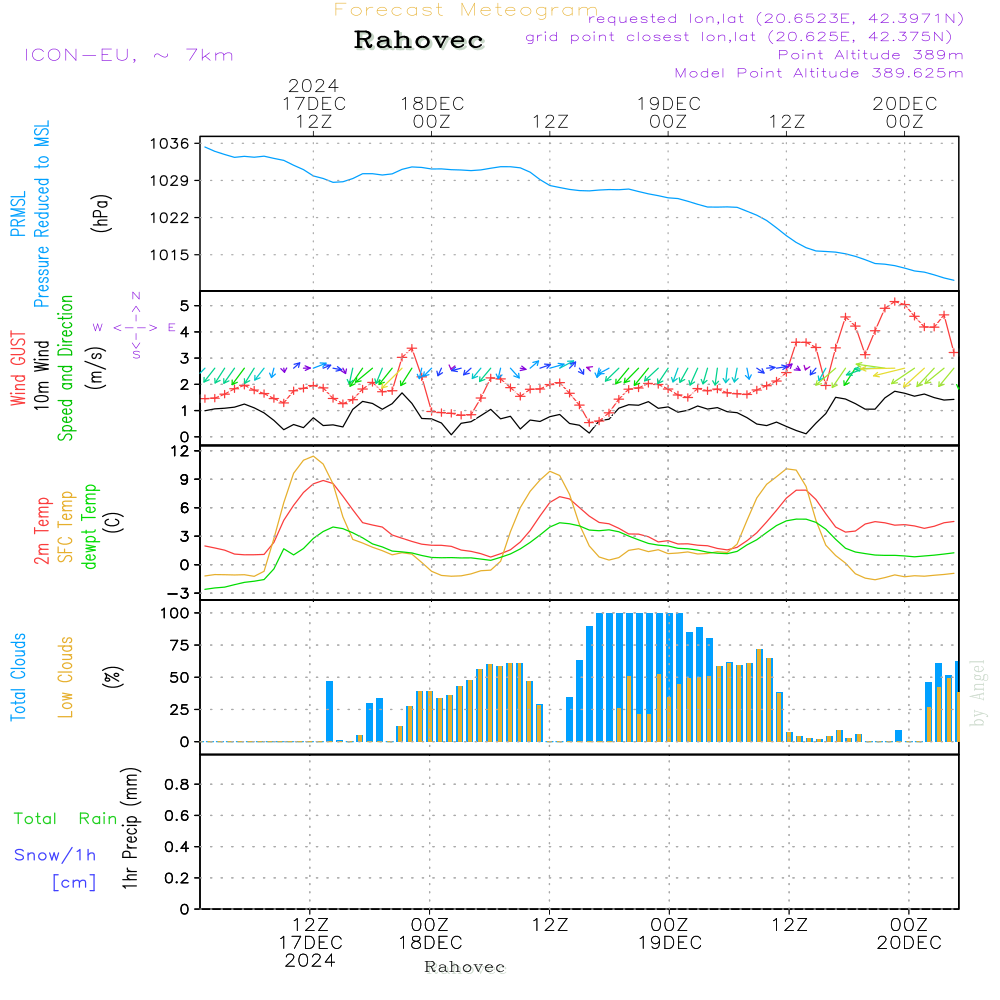Image resolution: width=1000 pixels, height=1000 pixels.
Task: Click the 5 value on wind axis
Action: (x=185, y=305)
